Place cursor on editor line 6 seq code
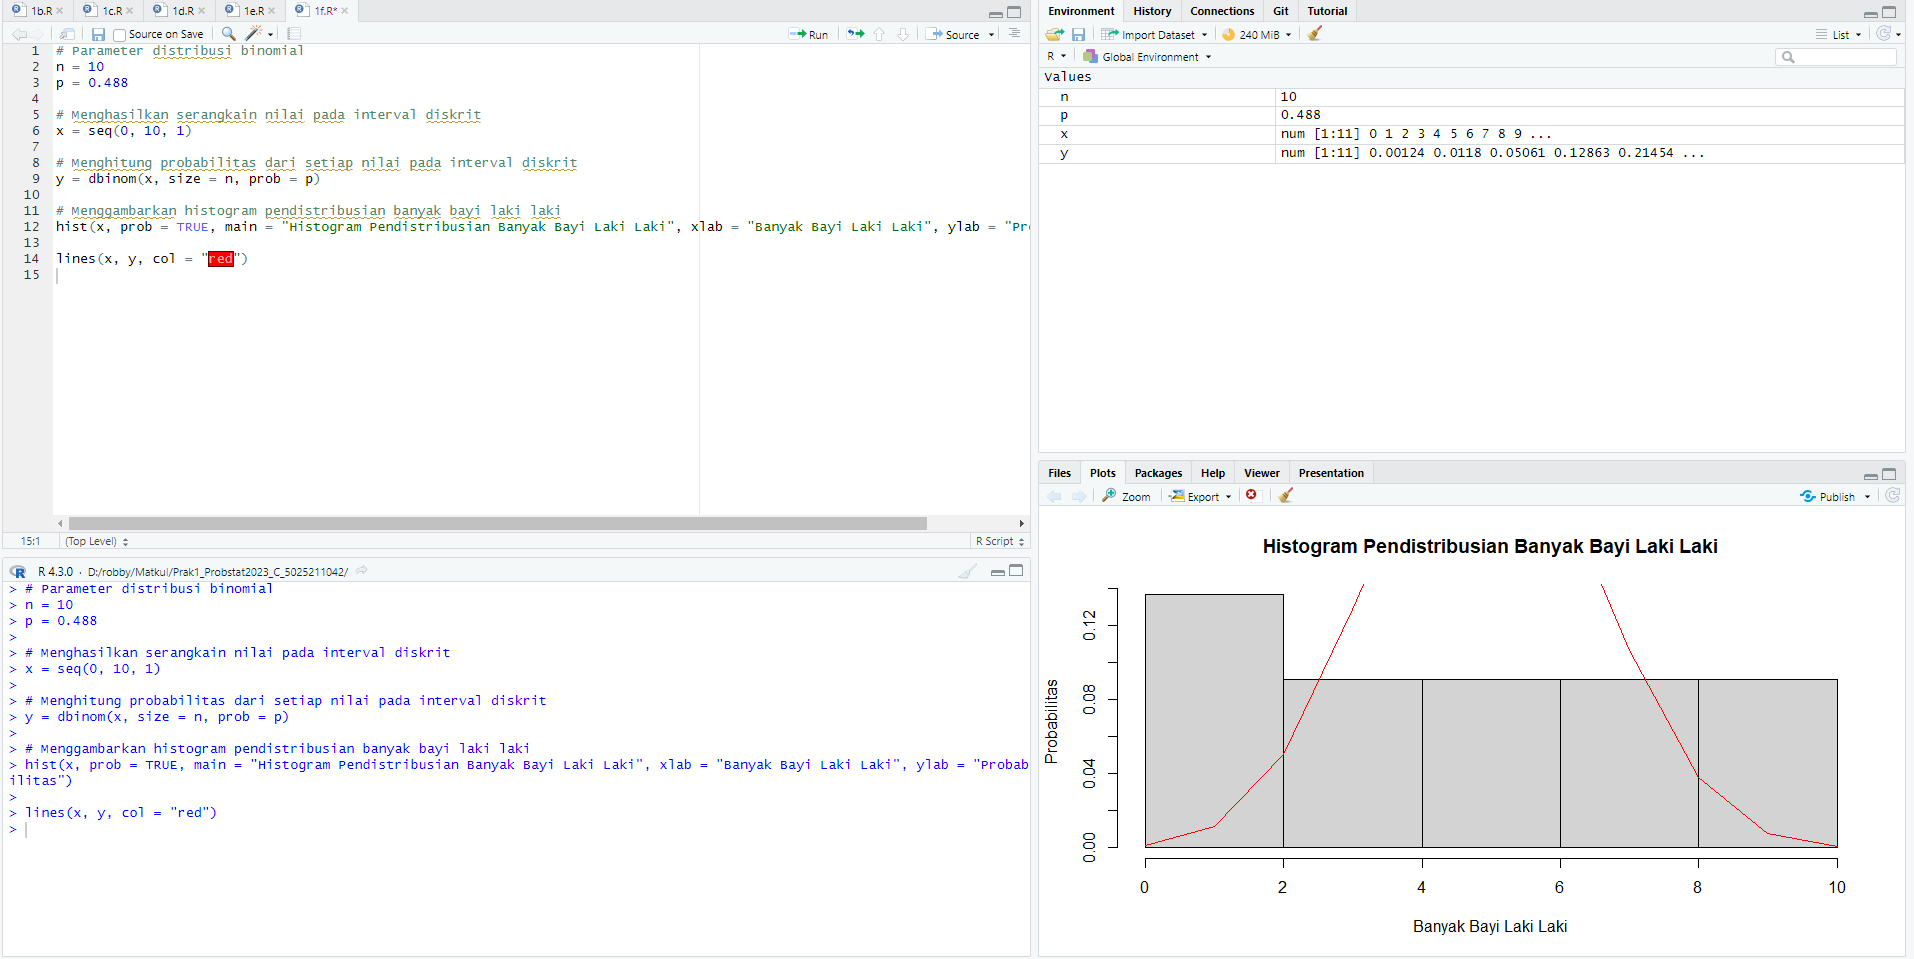The image size is (1914, 959). [123, 131]
